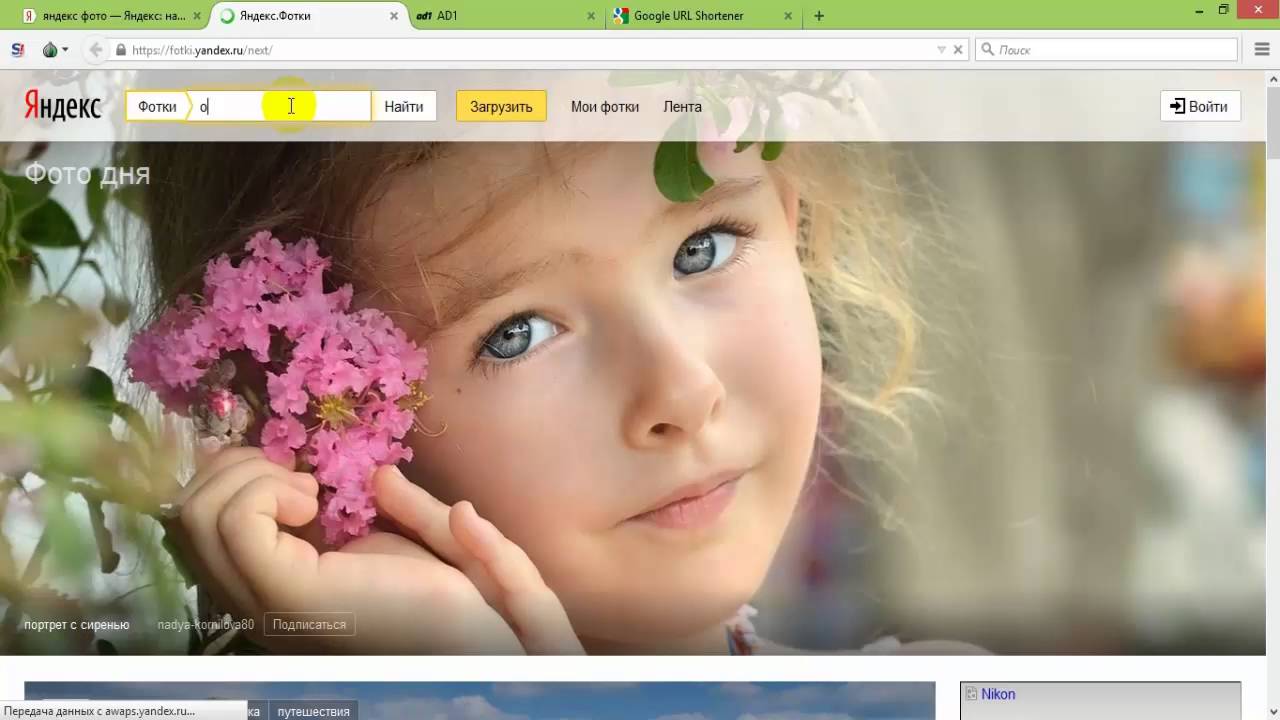Viewport: 1280px width, 720px height.
Task: Close the Google URL Shortener tab
Action: [788, 16]
